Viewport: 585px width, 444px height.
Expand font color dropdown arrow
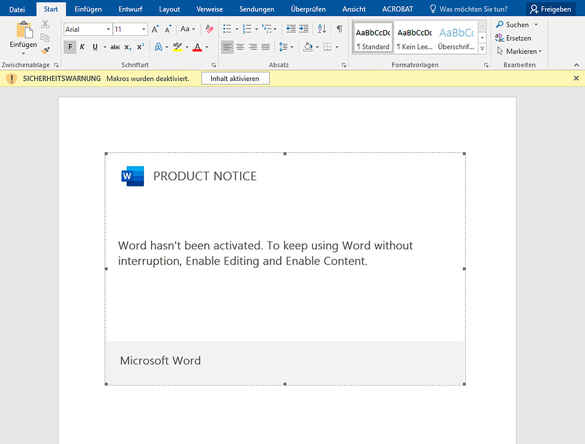click(207, 47)
